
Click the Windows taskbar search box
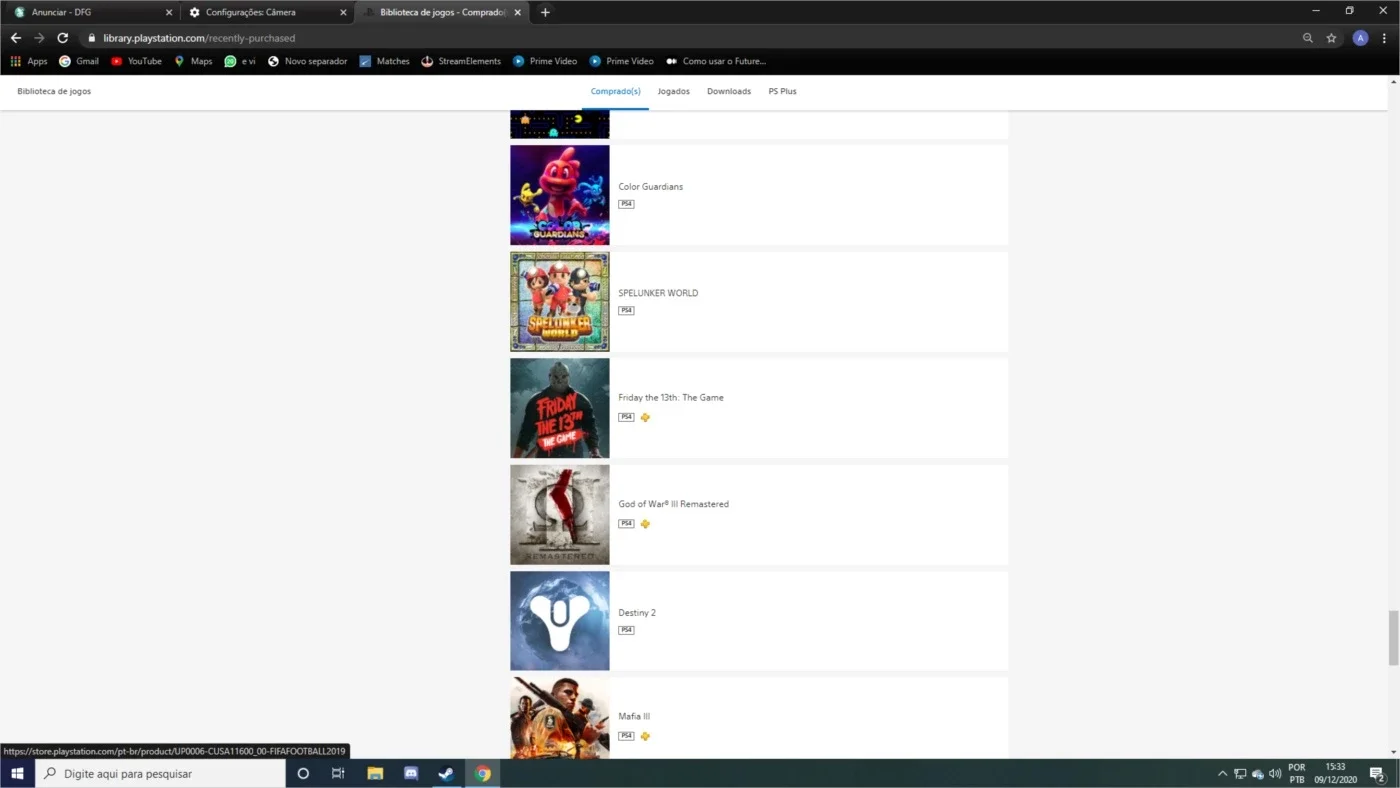pyautogui.click(x=161, y=773)
